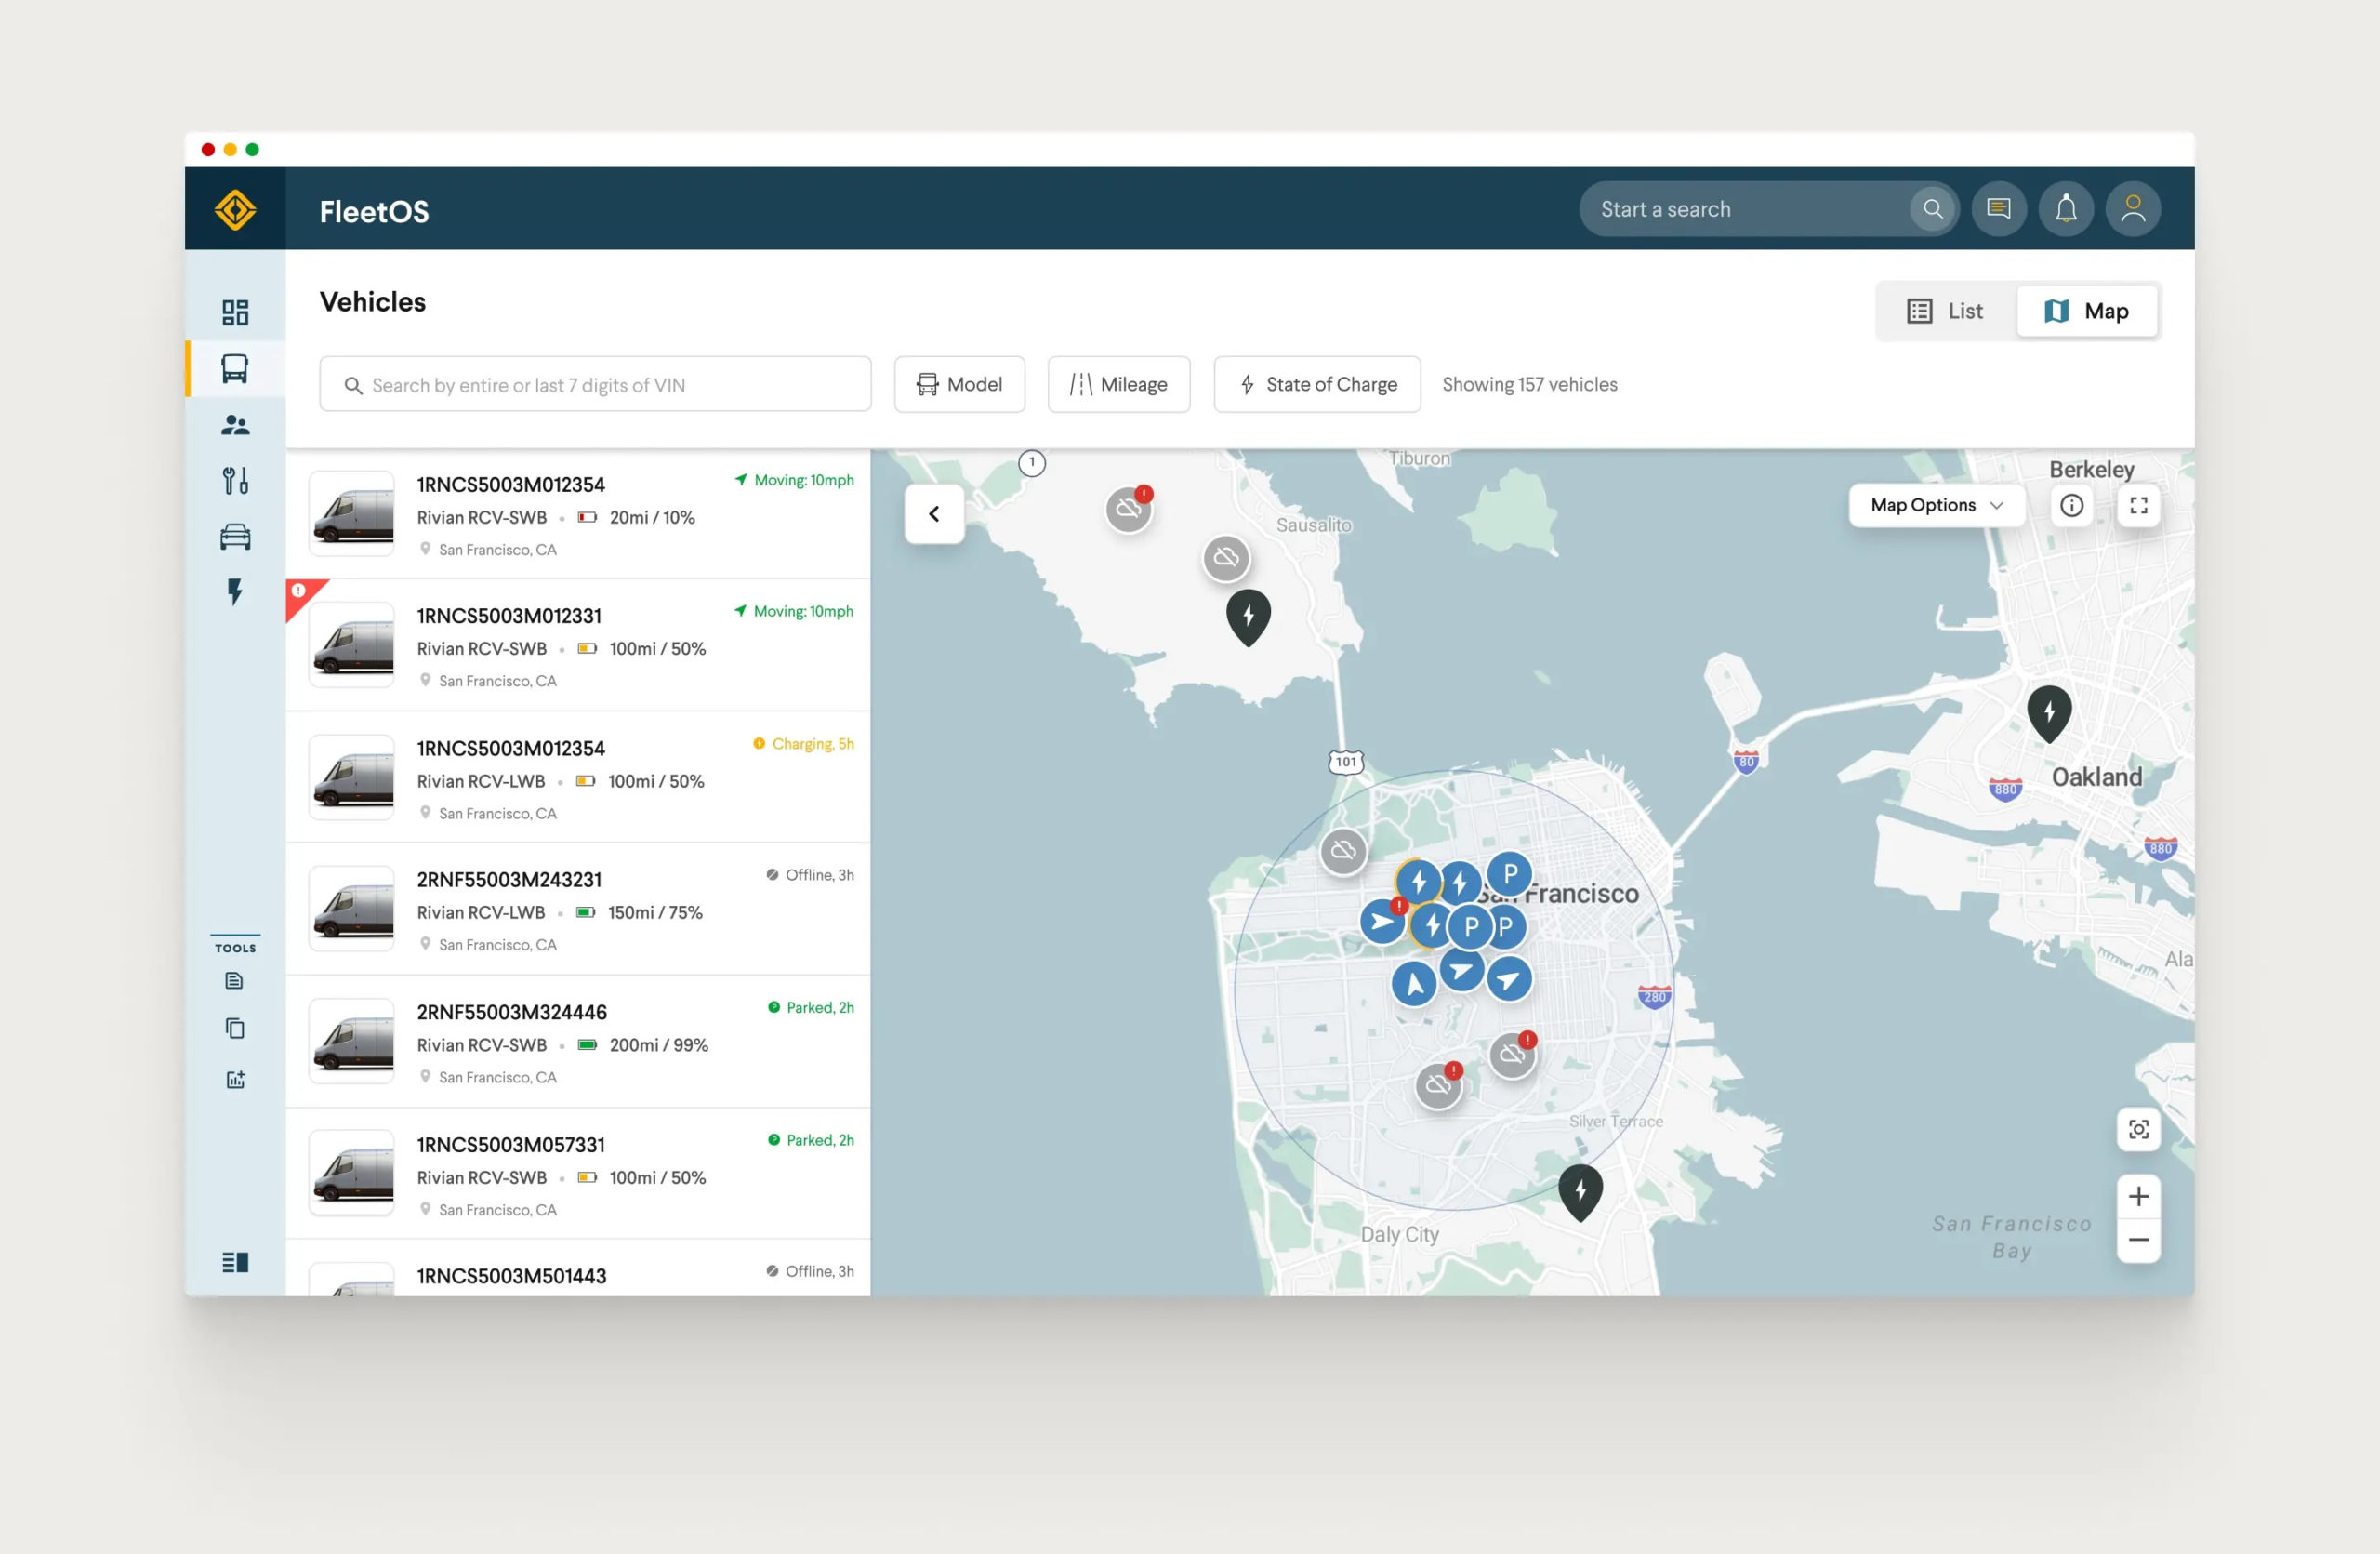The image size is (2380, 1554).
Task: Open the messages chat icon in header
Action: tap(1998, 209)
